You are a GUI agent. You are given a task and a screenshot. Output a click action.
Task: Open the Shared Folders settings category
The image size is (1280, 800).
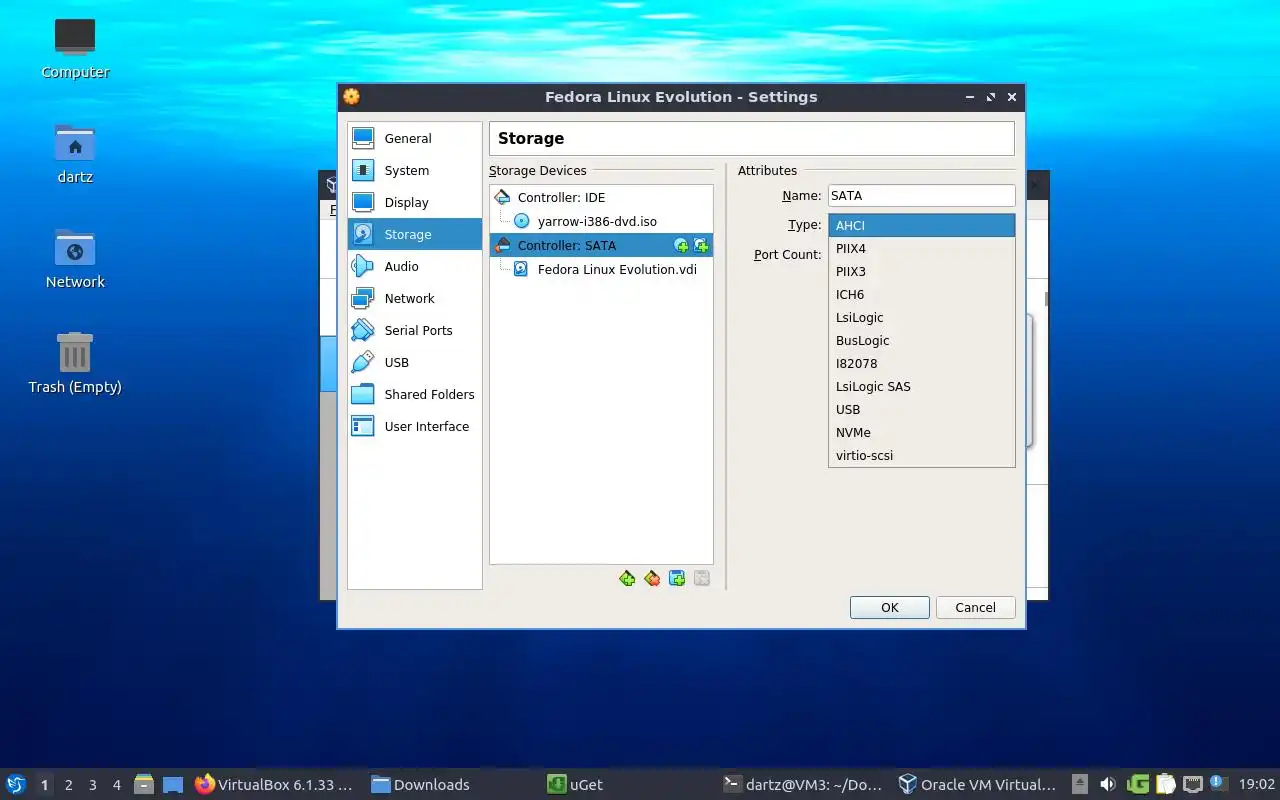click(415, 394)
